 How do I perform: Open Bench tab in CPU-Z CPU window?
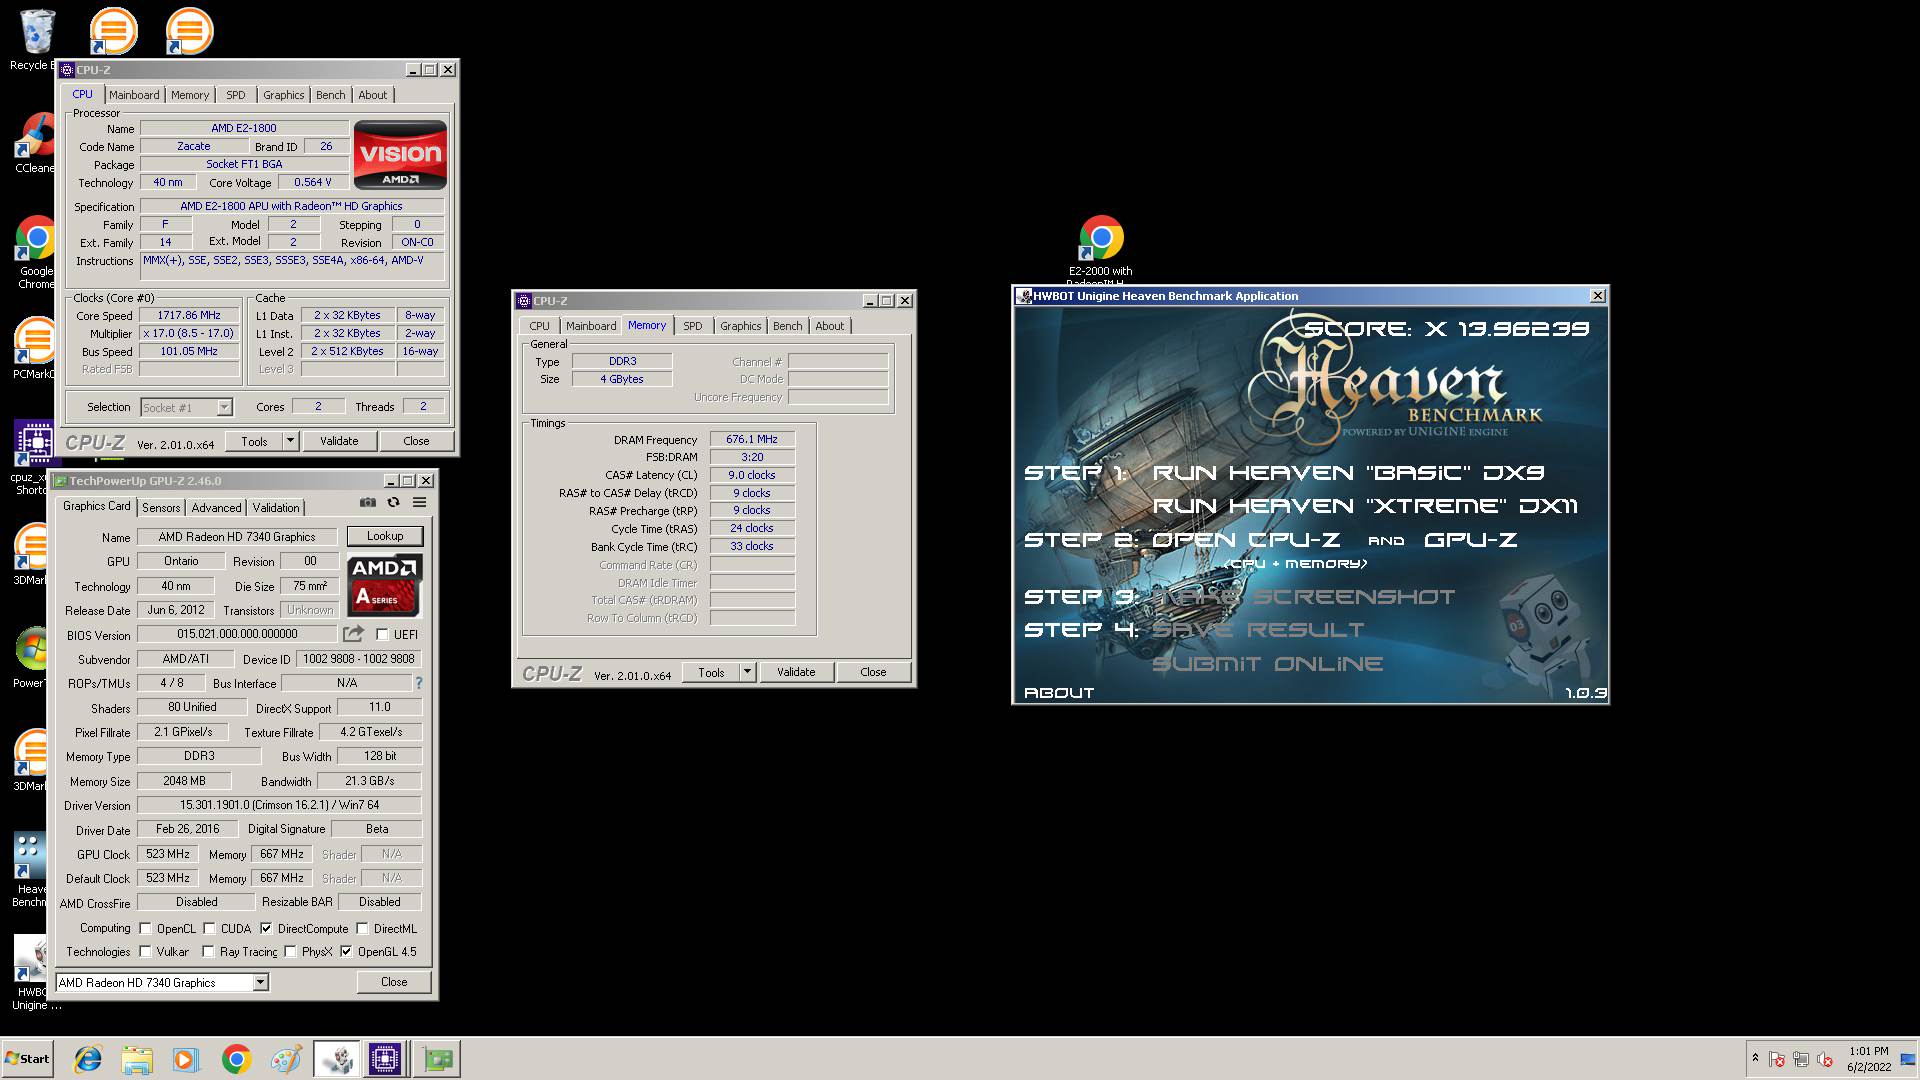[x=330, y=95]
